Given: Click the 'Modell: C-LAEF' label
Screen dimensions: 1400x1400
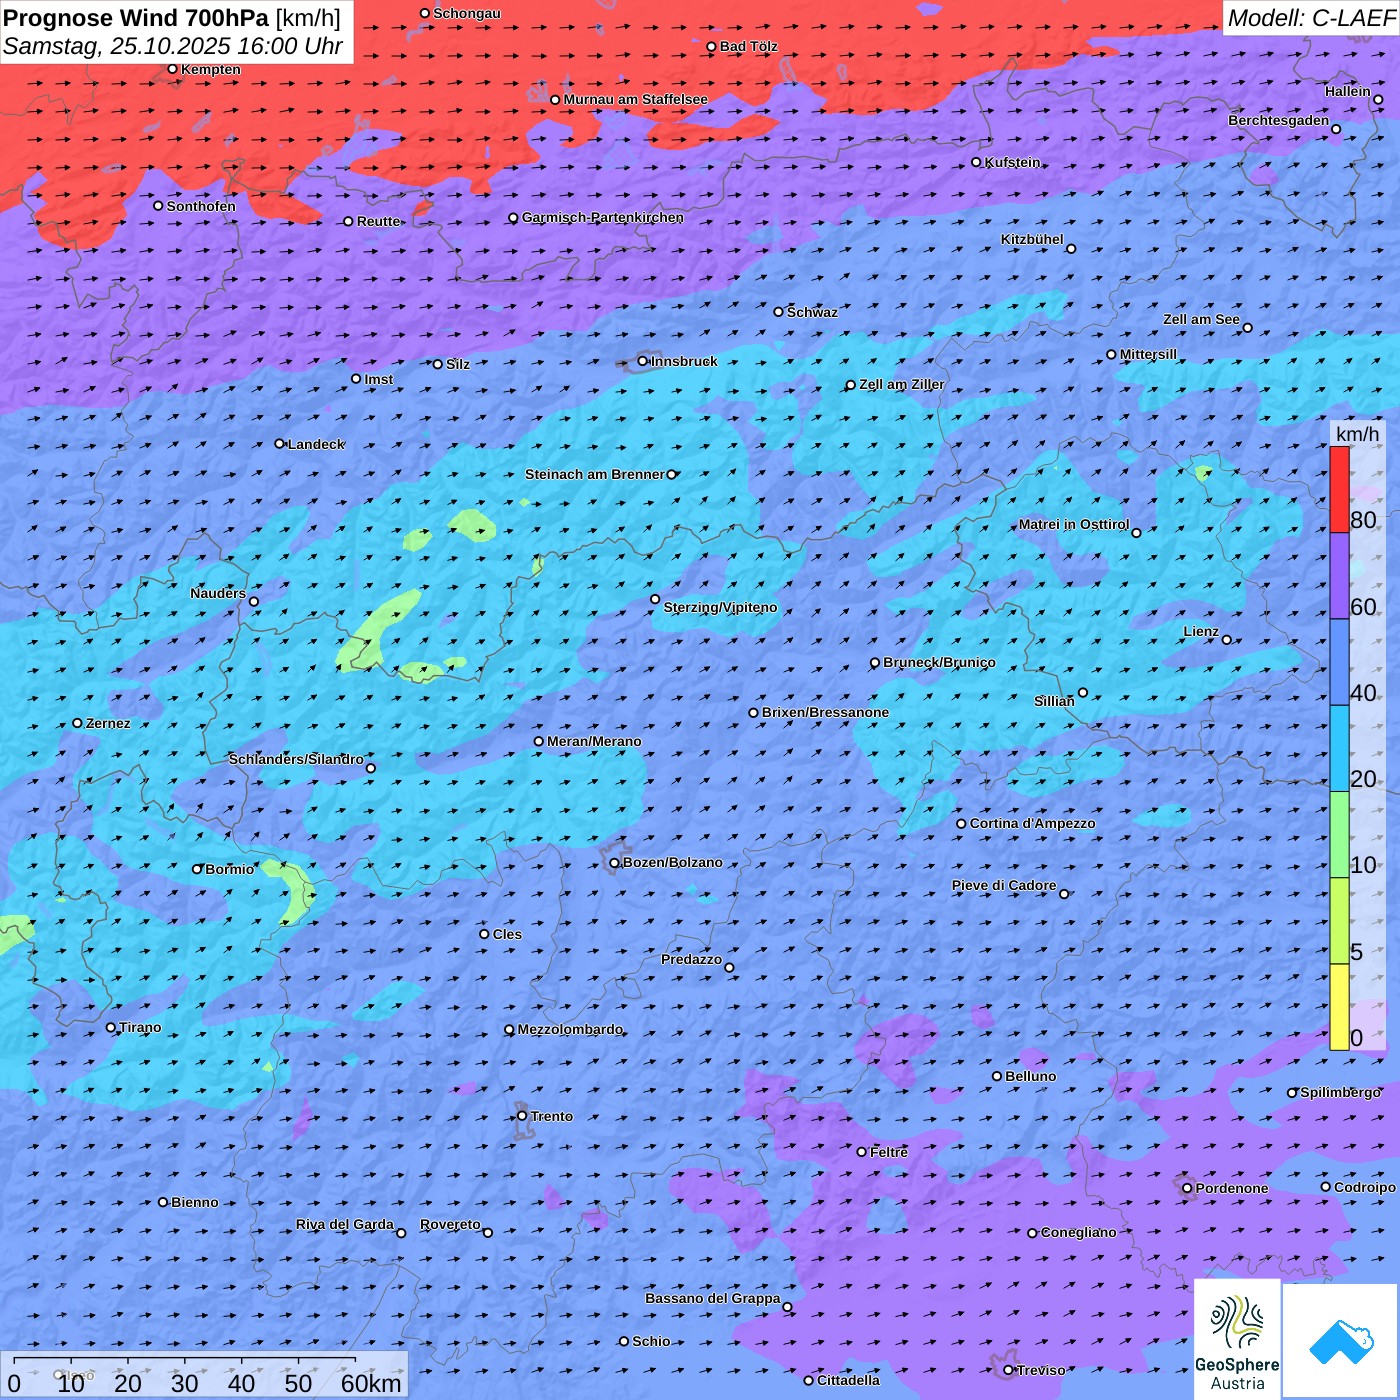Looking at the screenshot, I should pos(1311,18).
